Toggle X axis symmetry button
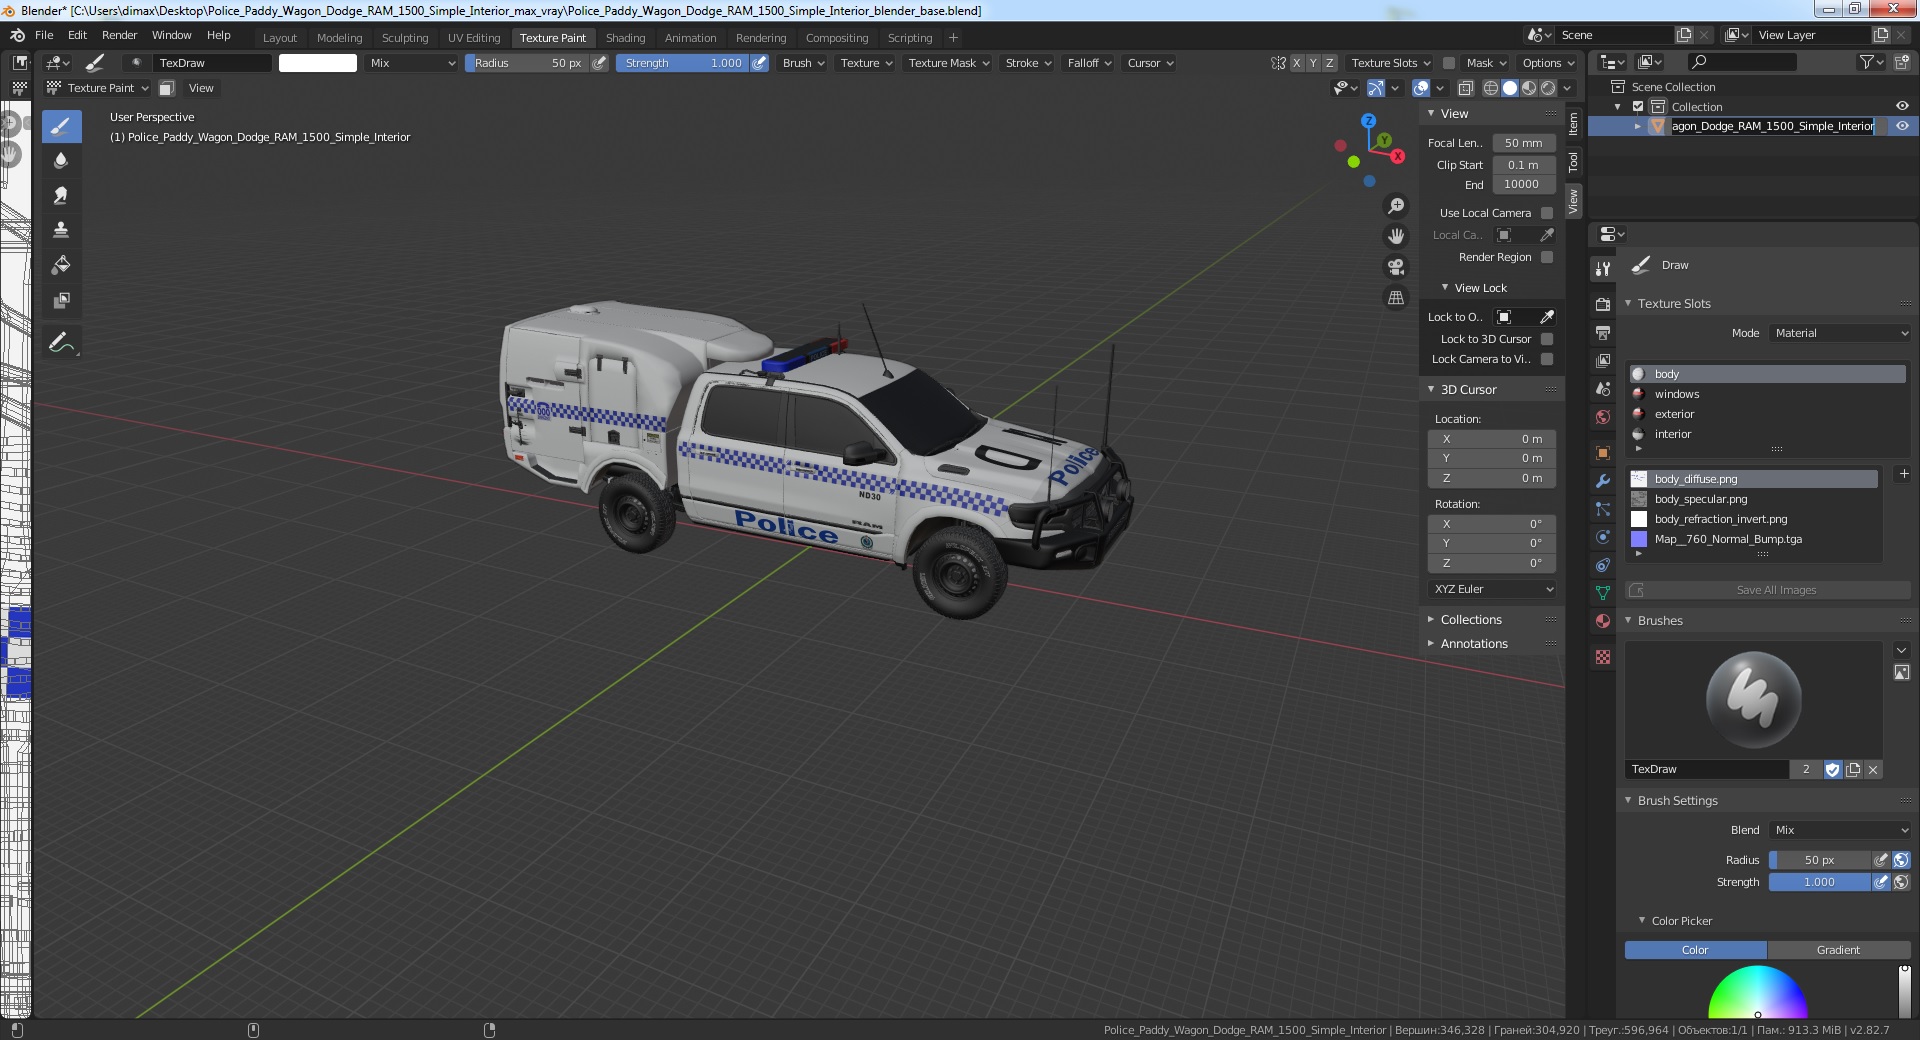The height and width of the screenshot is (1040, 1920). (1297, 63)
